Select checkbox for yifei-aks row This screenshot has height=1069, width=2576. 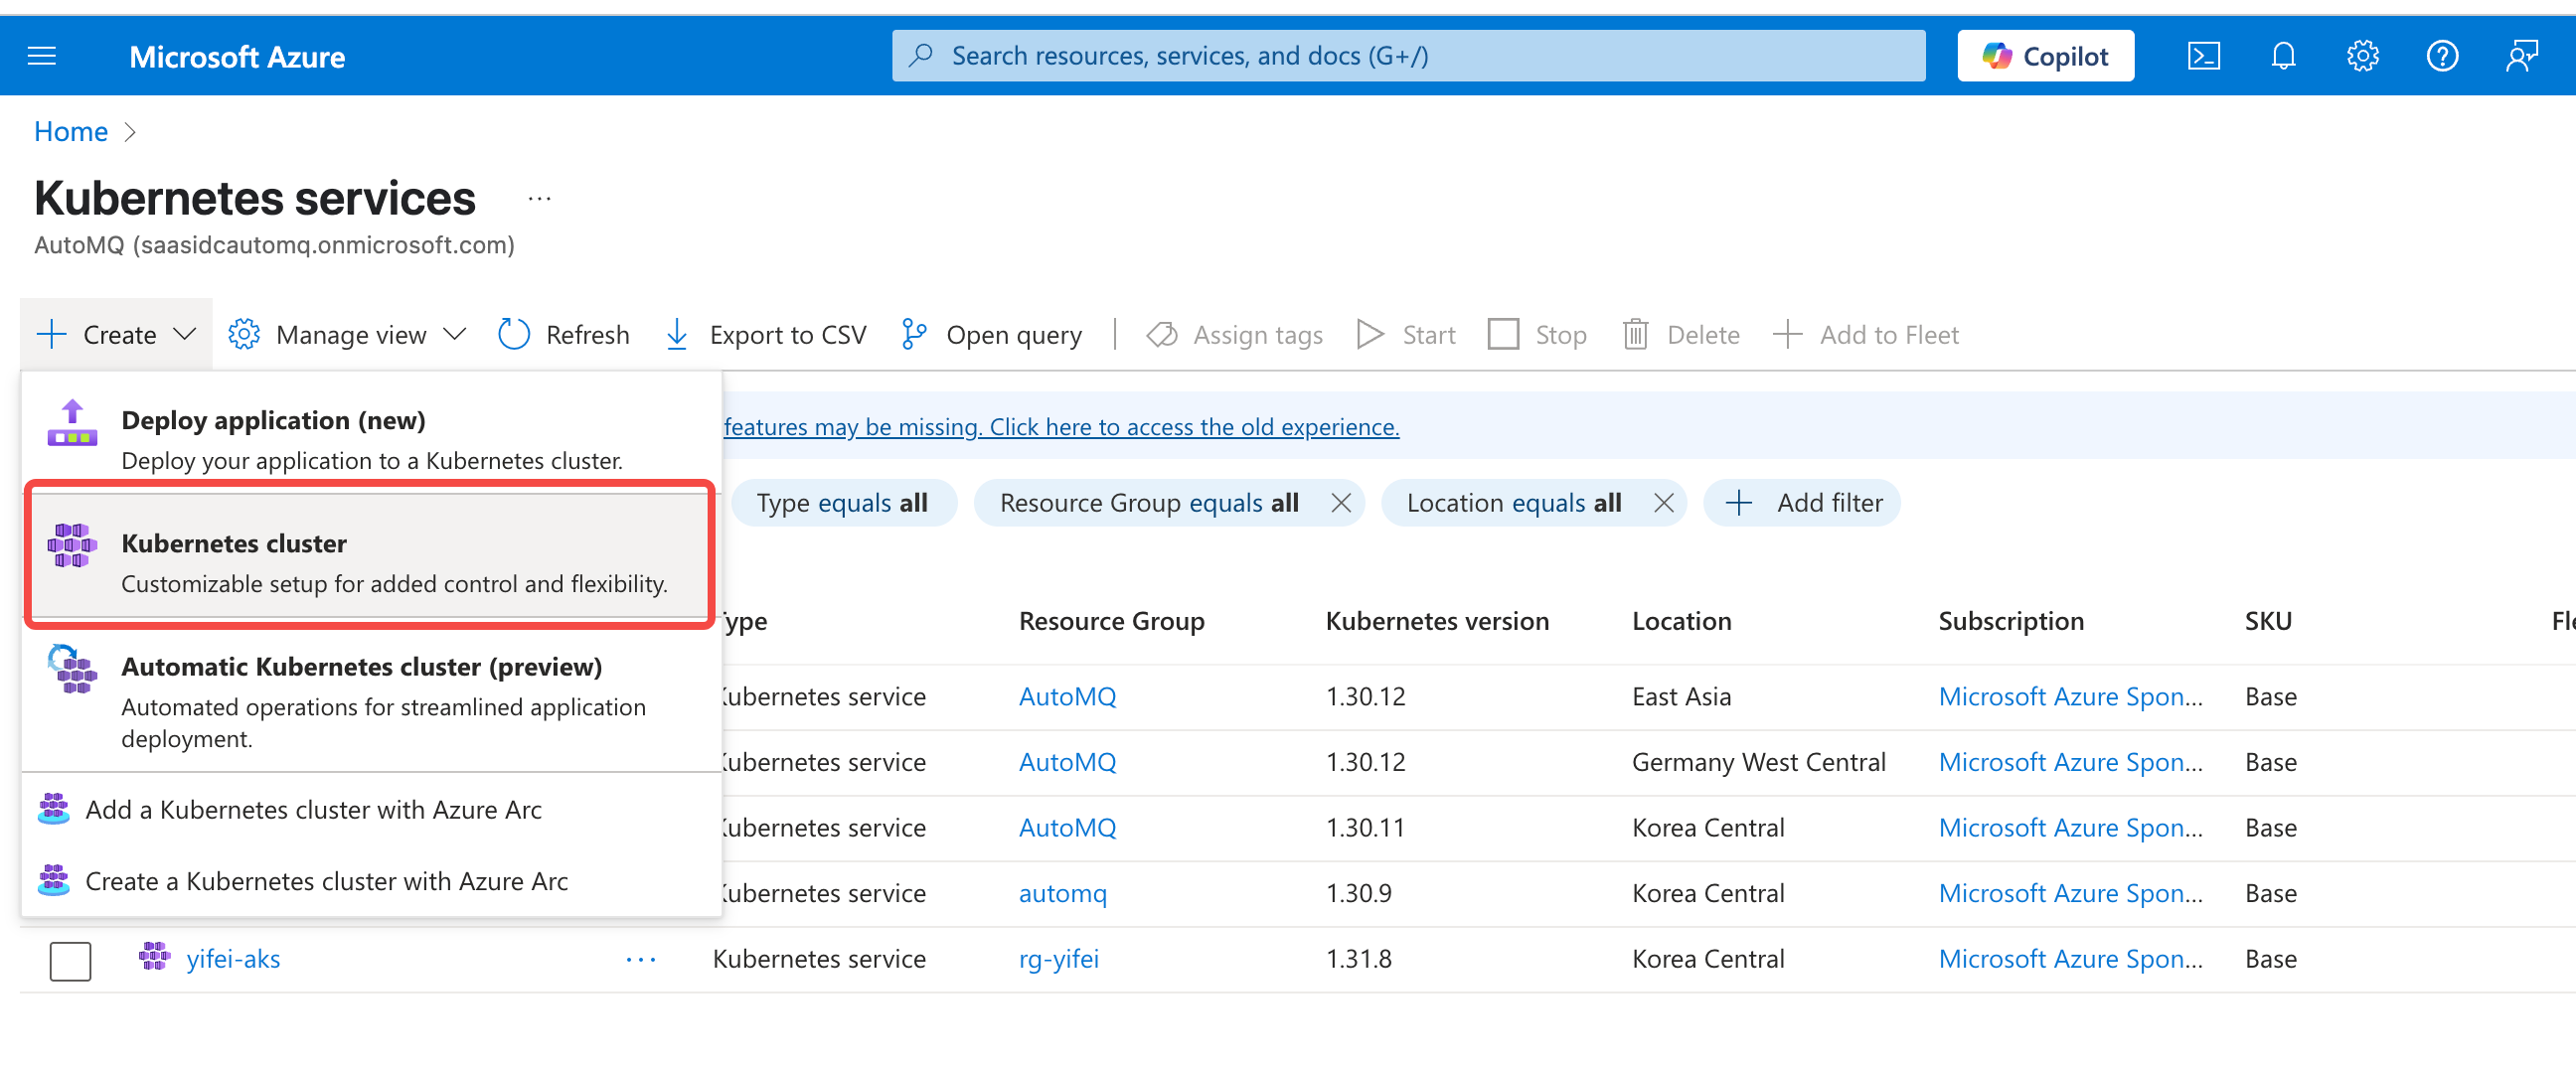click(x=70, y=960)
